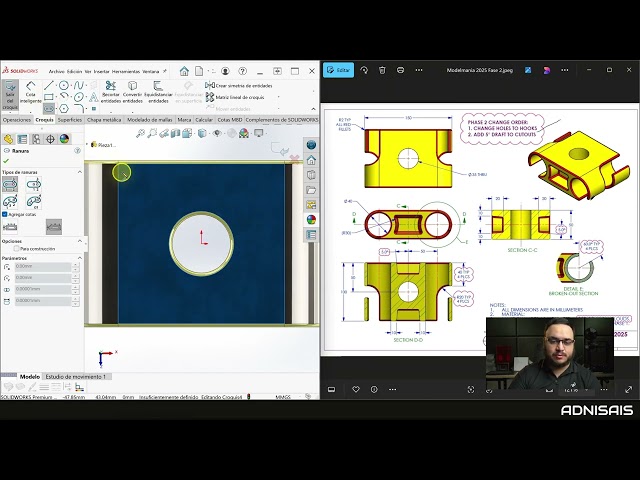Click the slot width parameter field
The image size is (640, 480).
tap(43, 289)
